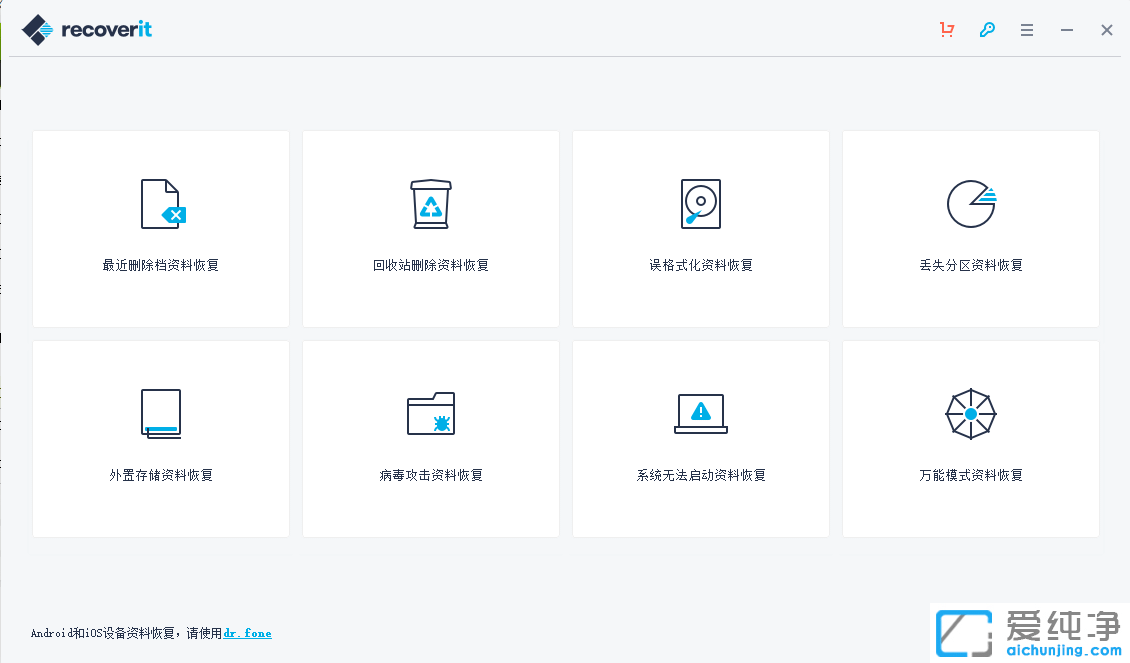Open the hamburger menu in title bar
The height and width of the screenshot is (663, 1130).
[1027, 30]
